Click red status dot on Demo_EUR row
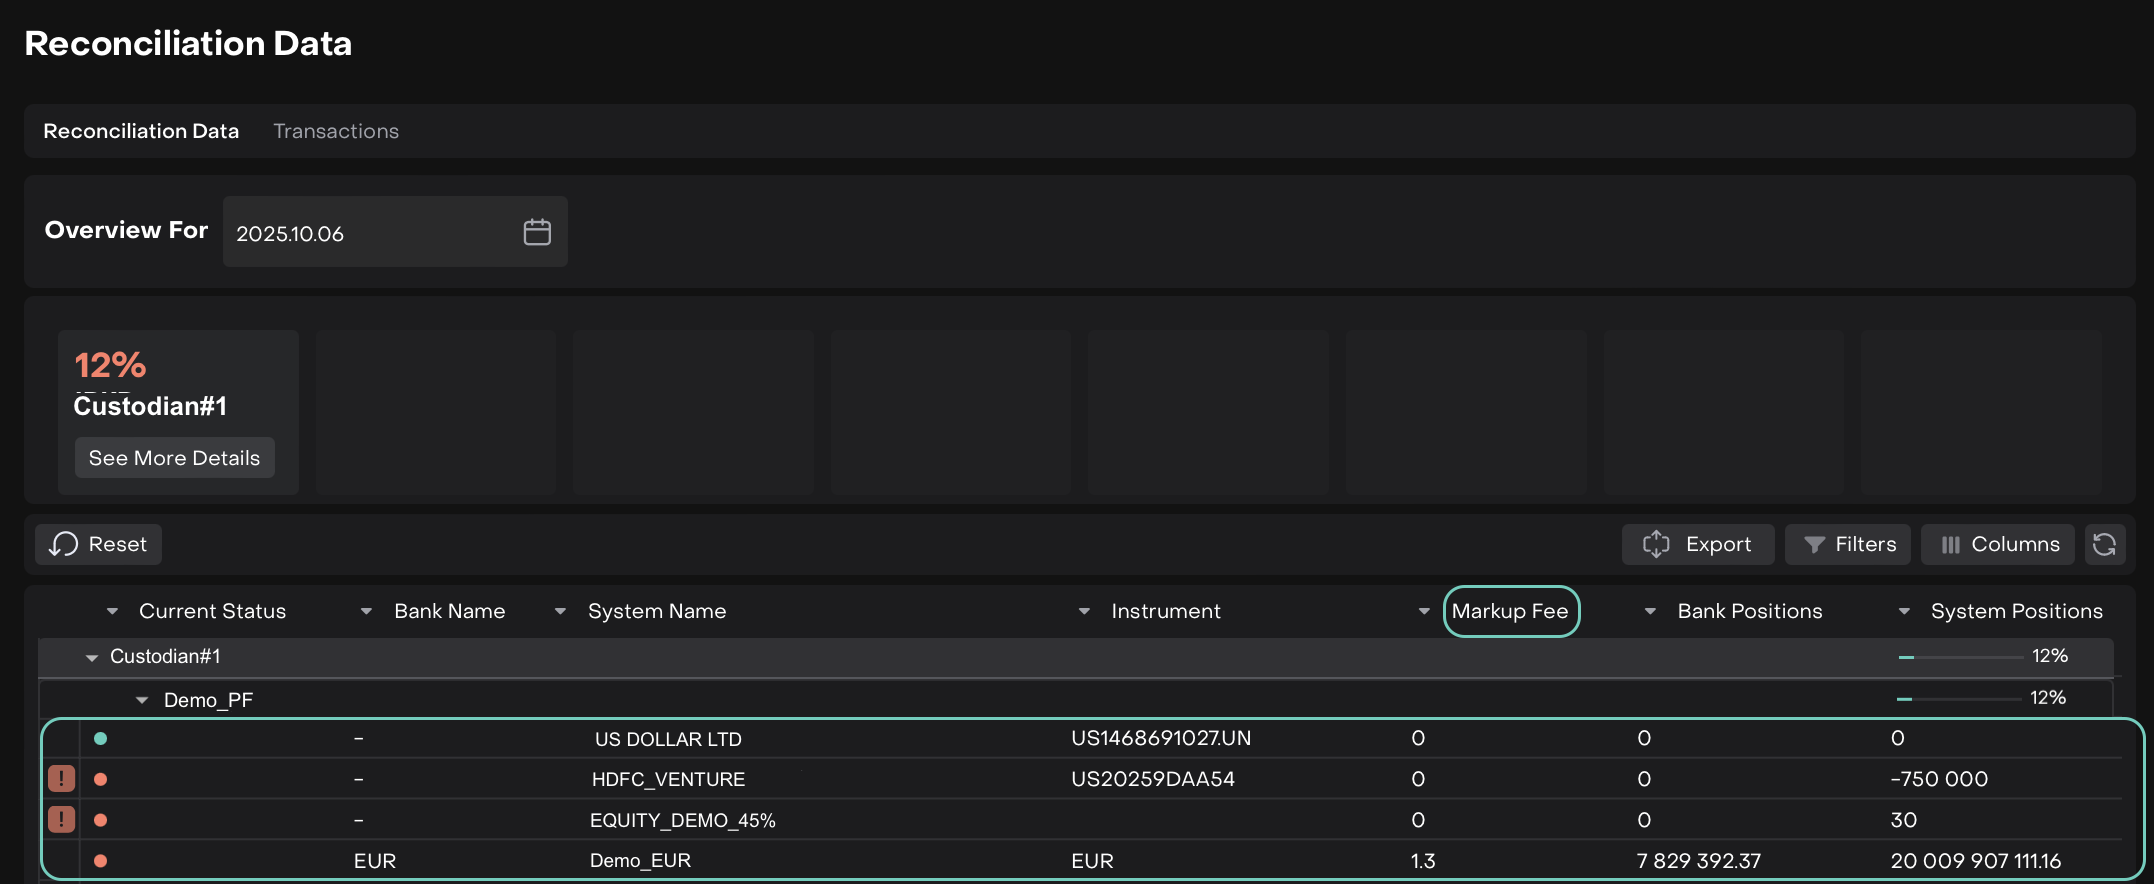Viewport: 2154px width, 884px height. coord(100,860)
